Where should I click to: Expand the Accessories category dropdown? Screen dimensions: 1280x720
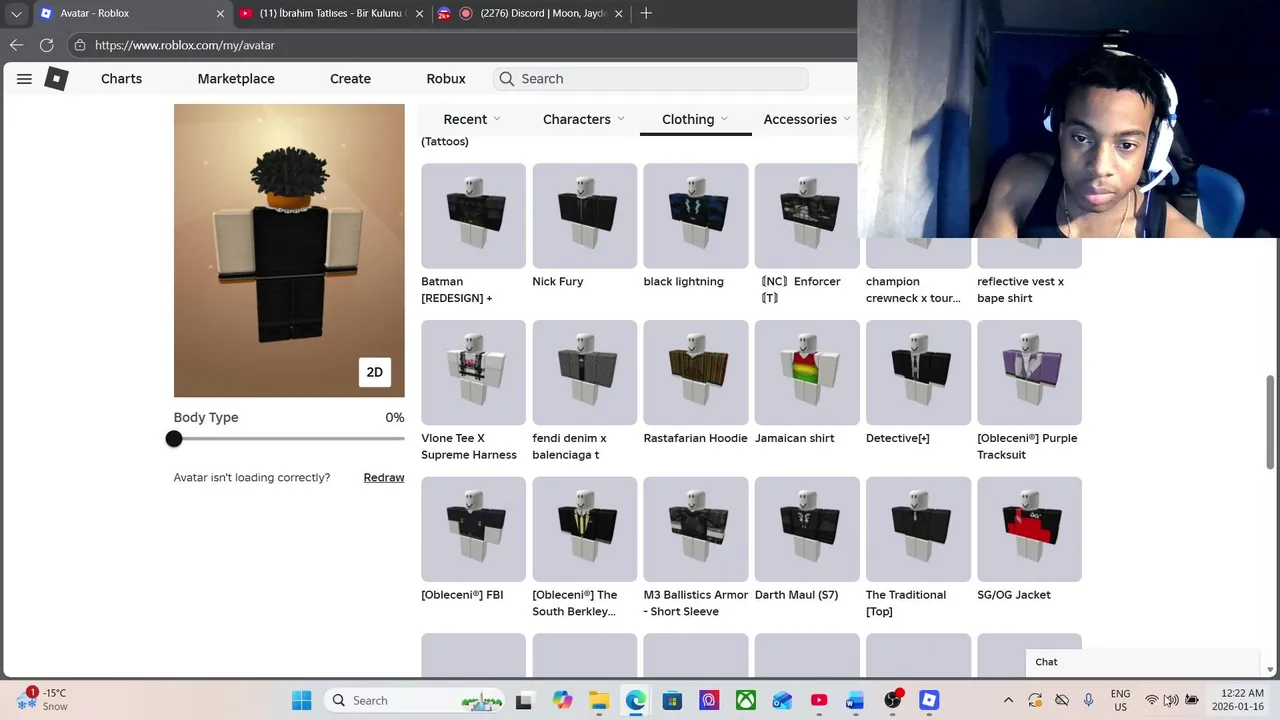(x=806, y=119)
